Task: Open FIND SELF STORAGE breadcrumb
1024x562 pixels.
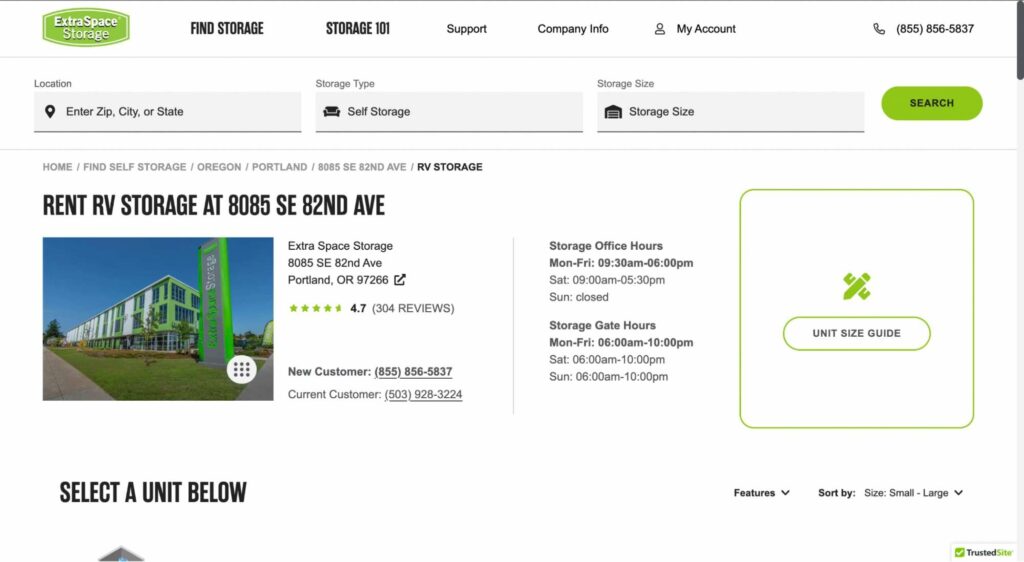Action: (135, 167)
